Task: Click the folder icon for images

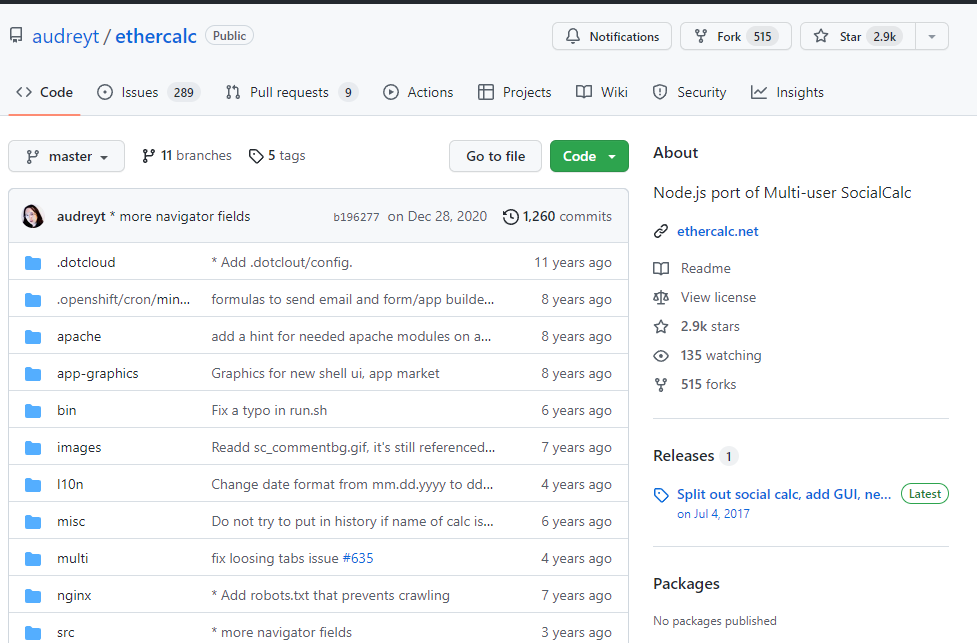Action: click(x=33, y=448)
